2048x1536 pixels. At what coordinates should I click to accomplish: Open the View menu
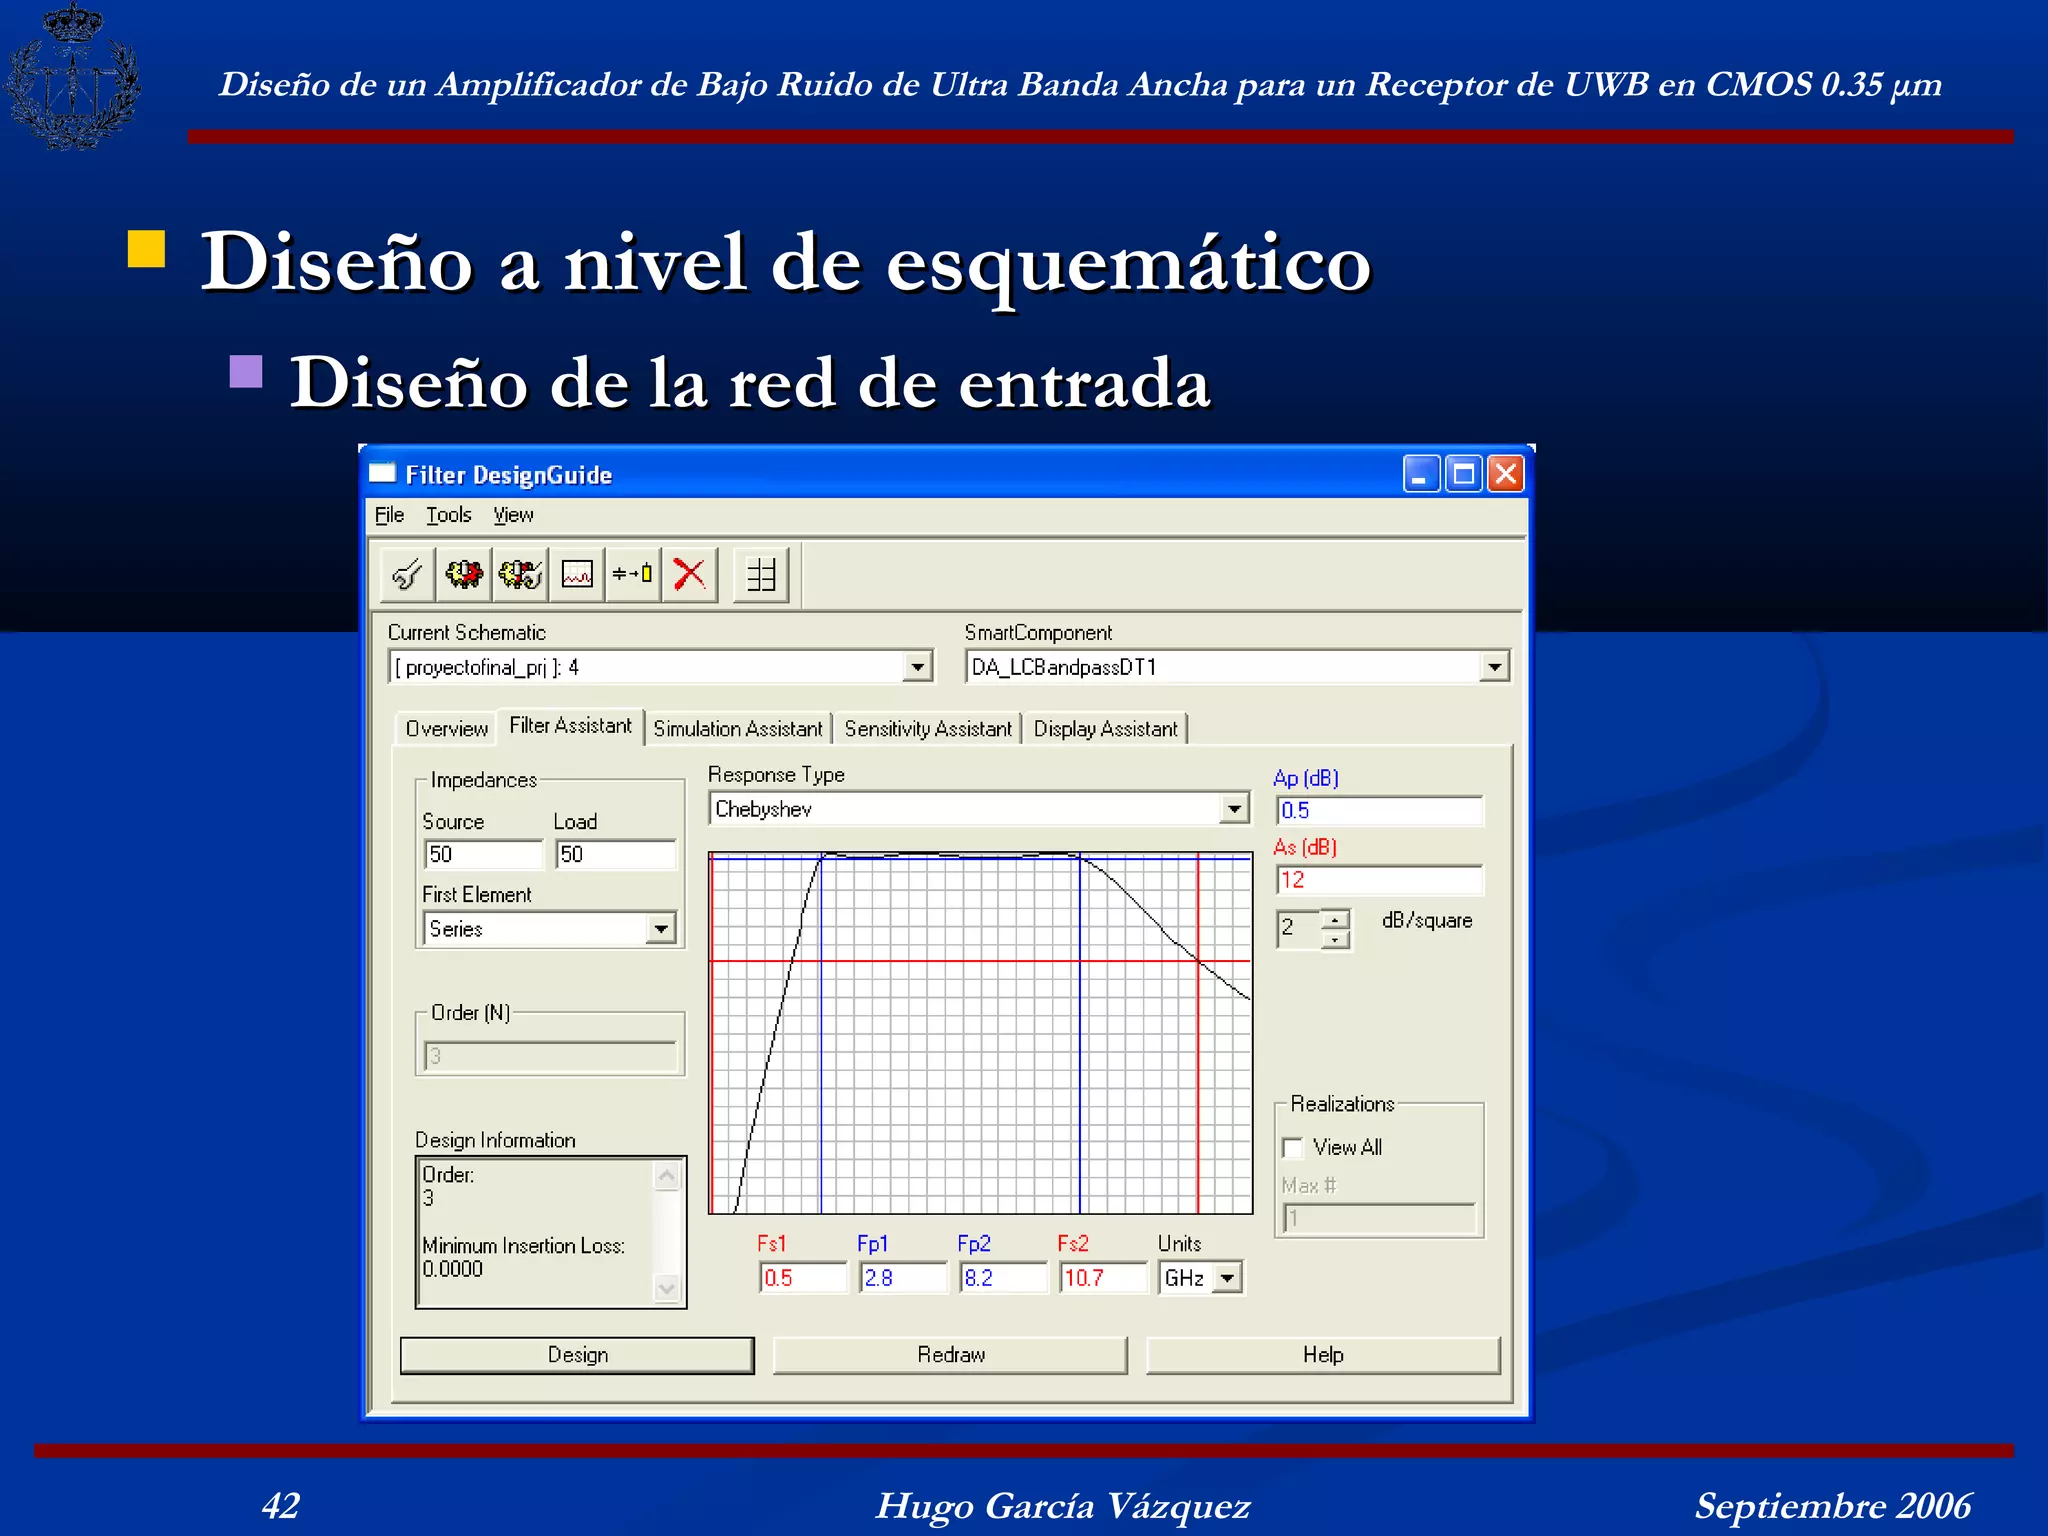tap(513, 515)
